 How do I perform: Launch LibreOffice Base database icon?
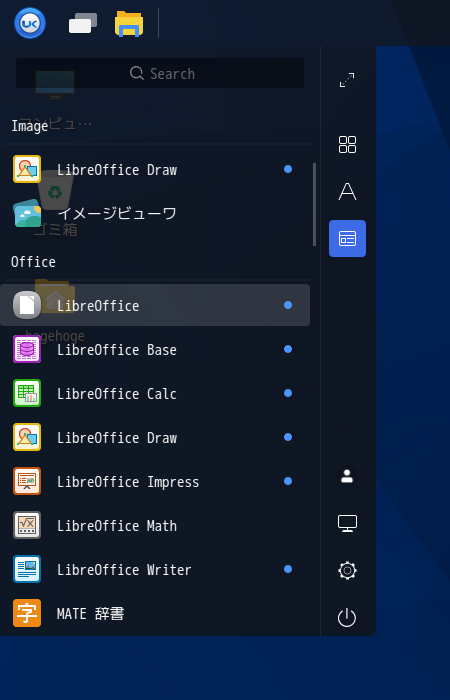click(x=27, y=349)
